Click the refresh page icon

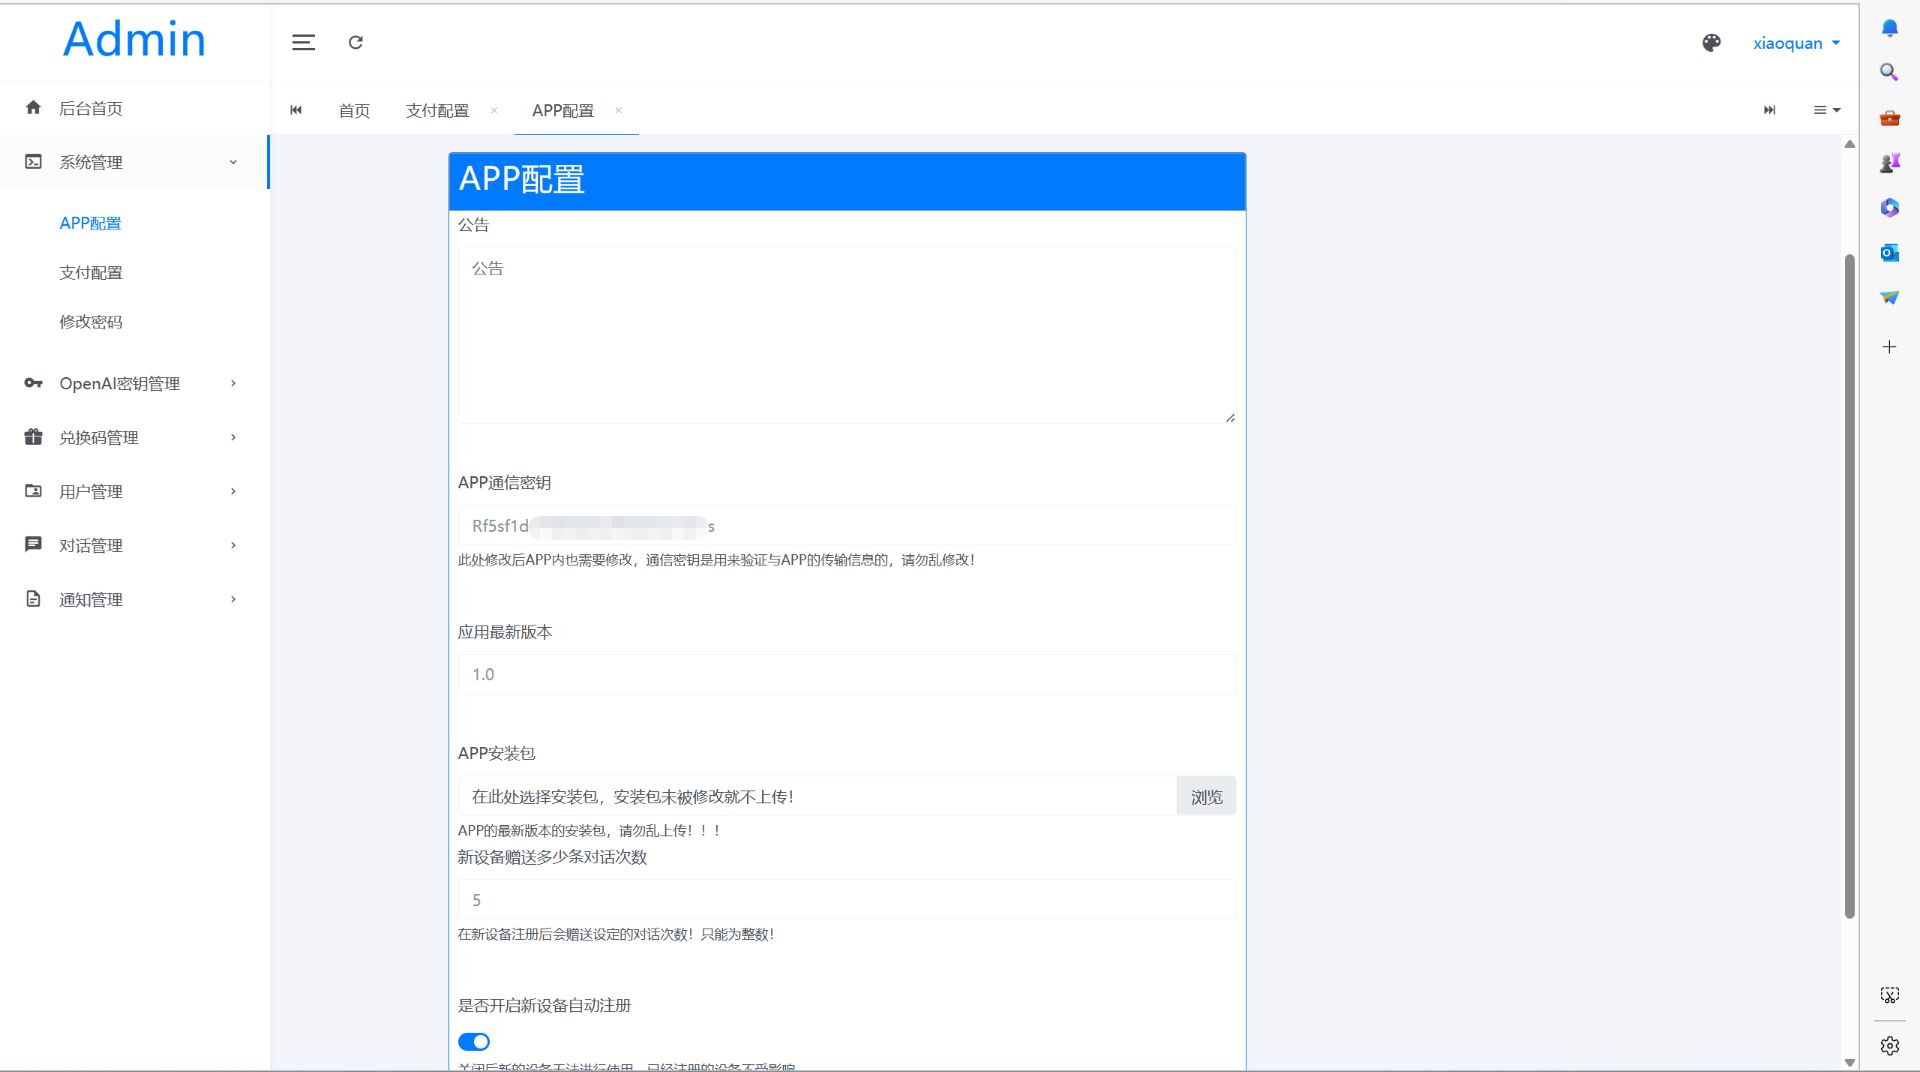click(x=356, y=42)
